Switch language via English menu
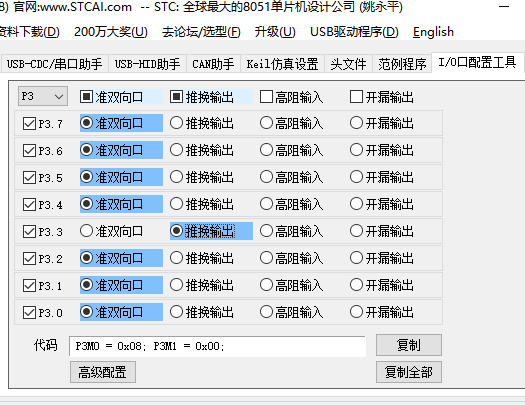The width and height of the screenshot is (525, 405). tap(433, 32)
